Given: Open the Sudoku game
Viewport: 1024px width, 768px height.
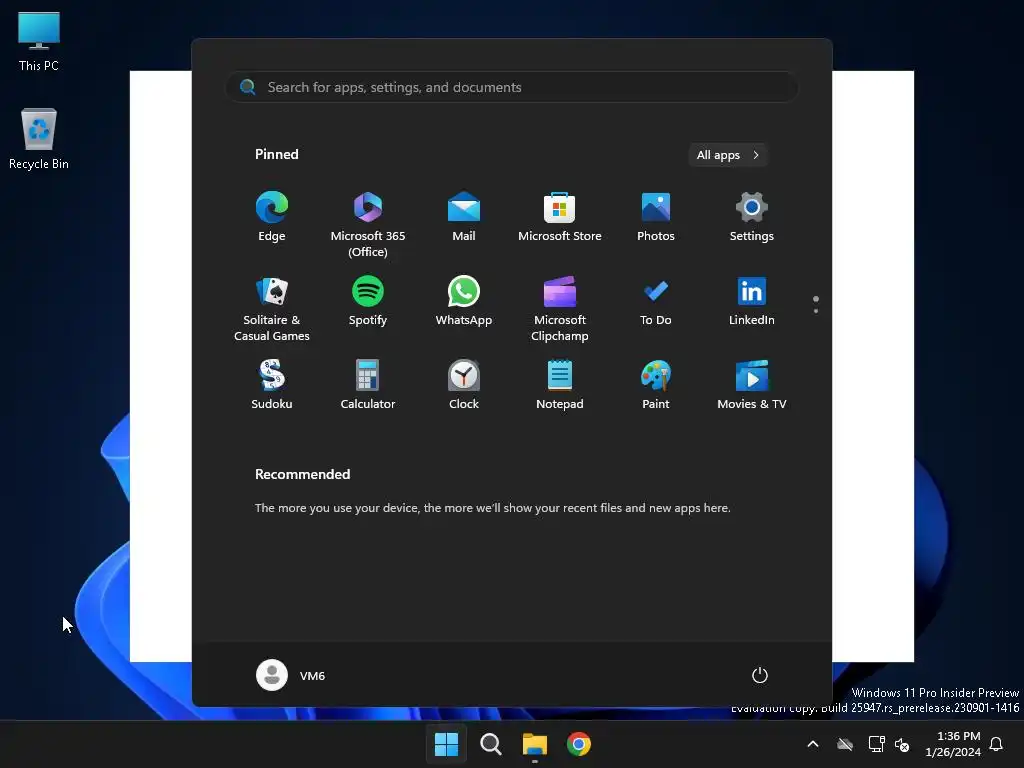Looking at the screenshot, I should pos(272,385).
